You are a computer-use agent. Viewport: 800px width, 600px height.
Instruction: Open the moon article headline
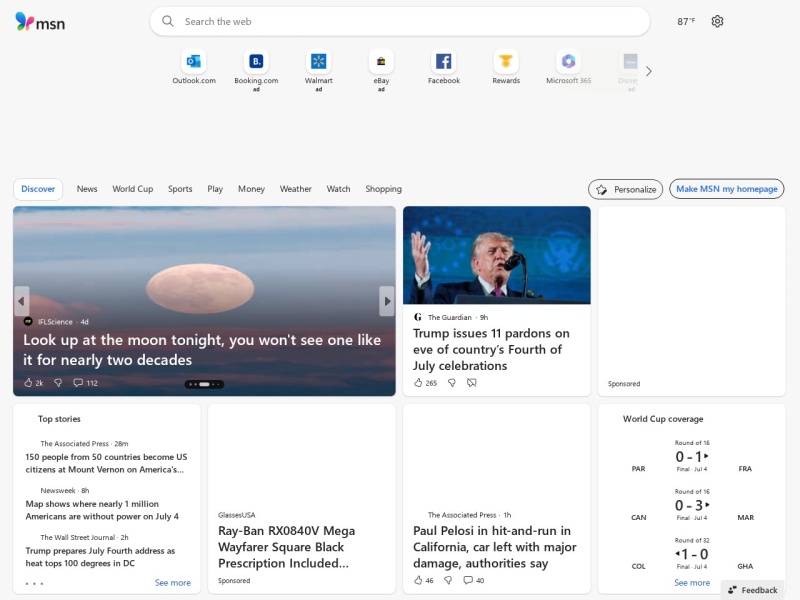pyautogui.click(x=202, y=350)
